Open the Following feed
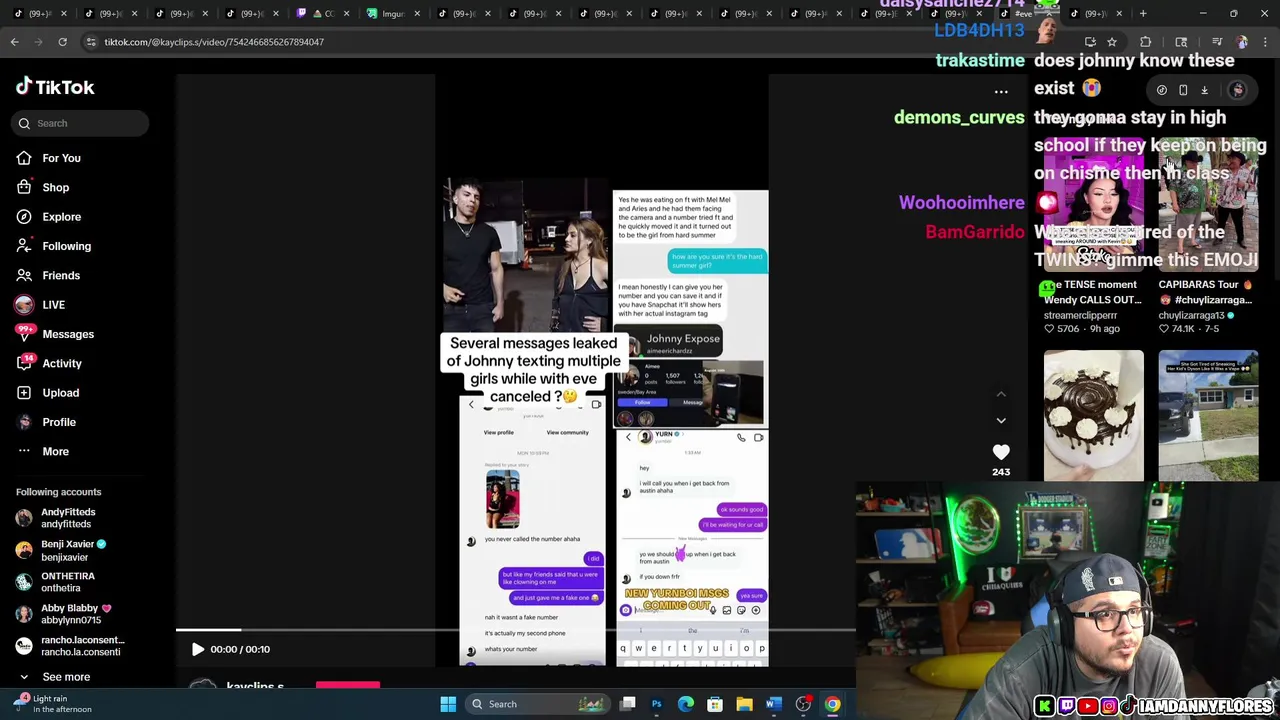Viewport: 1280px width, 720px height. tap(66, 246)
